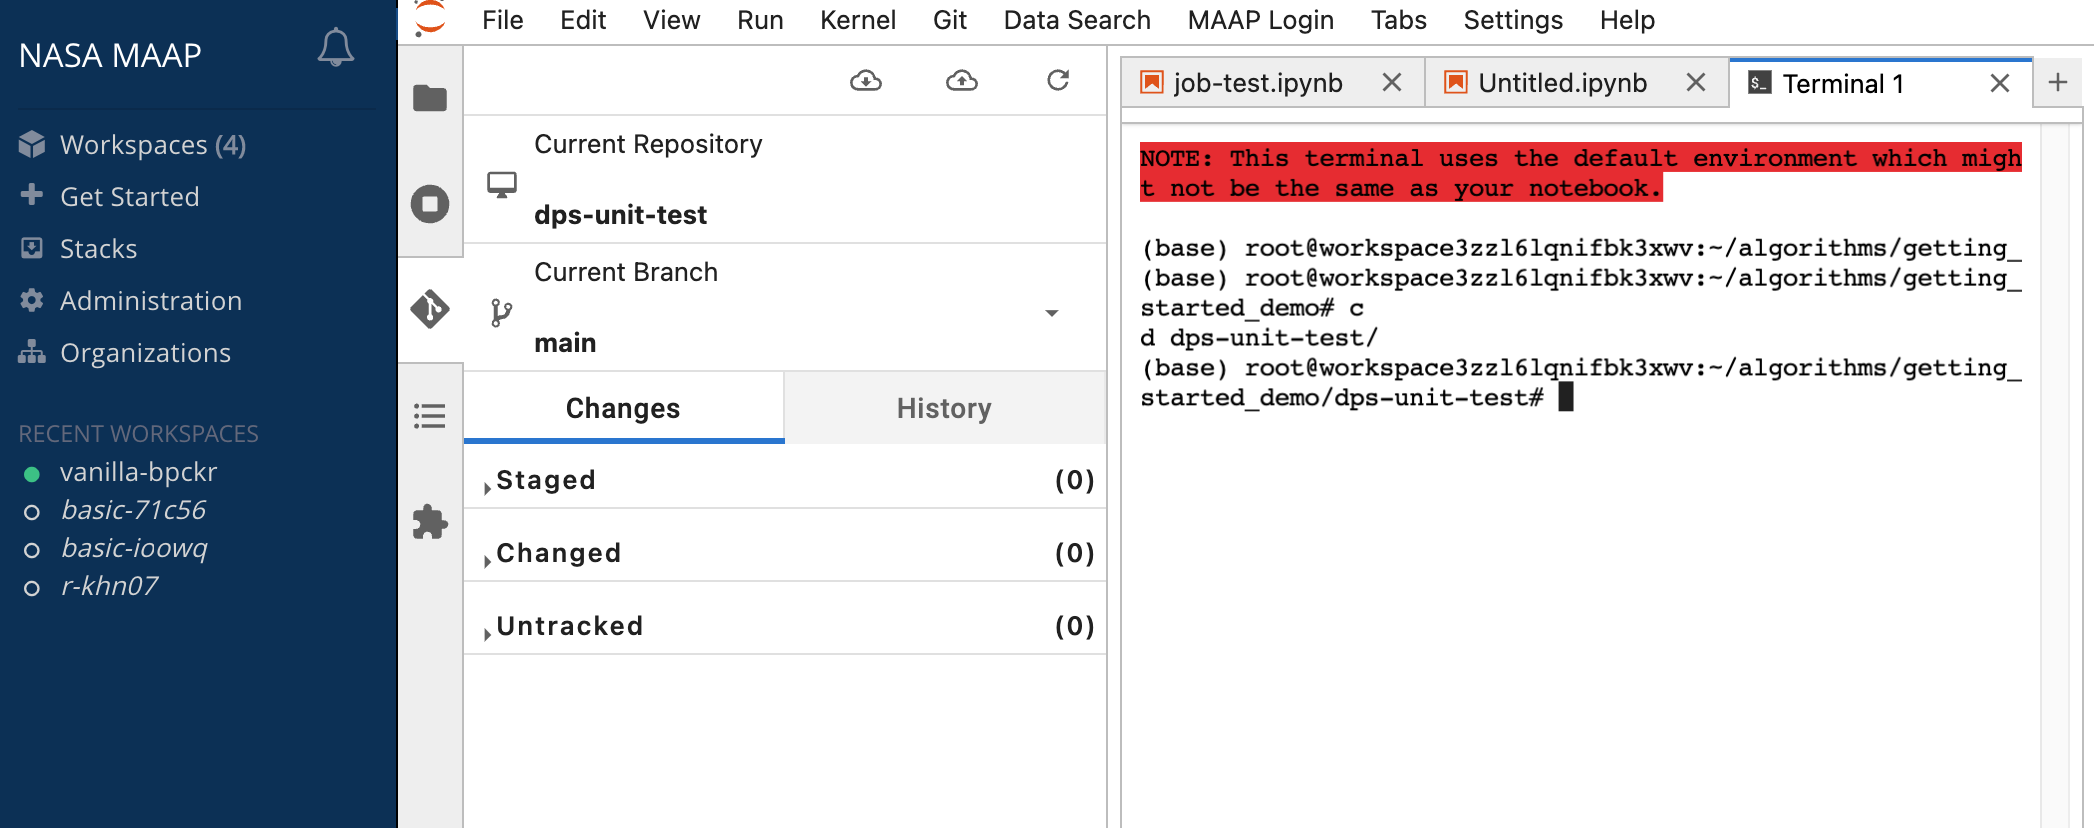Open the basic-71c56 workspace
2094x828 pixels.
pyautogui.click(x=133, y=510)
